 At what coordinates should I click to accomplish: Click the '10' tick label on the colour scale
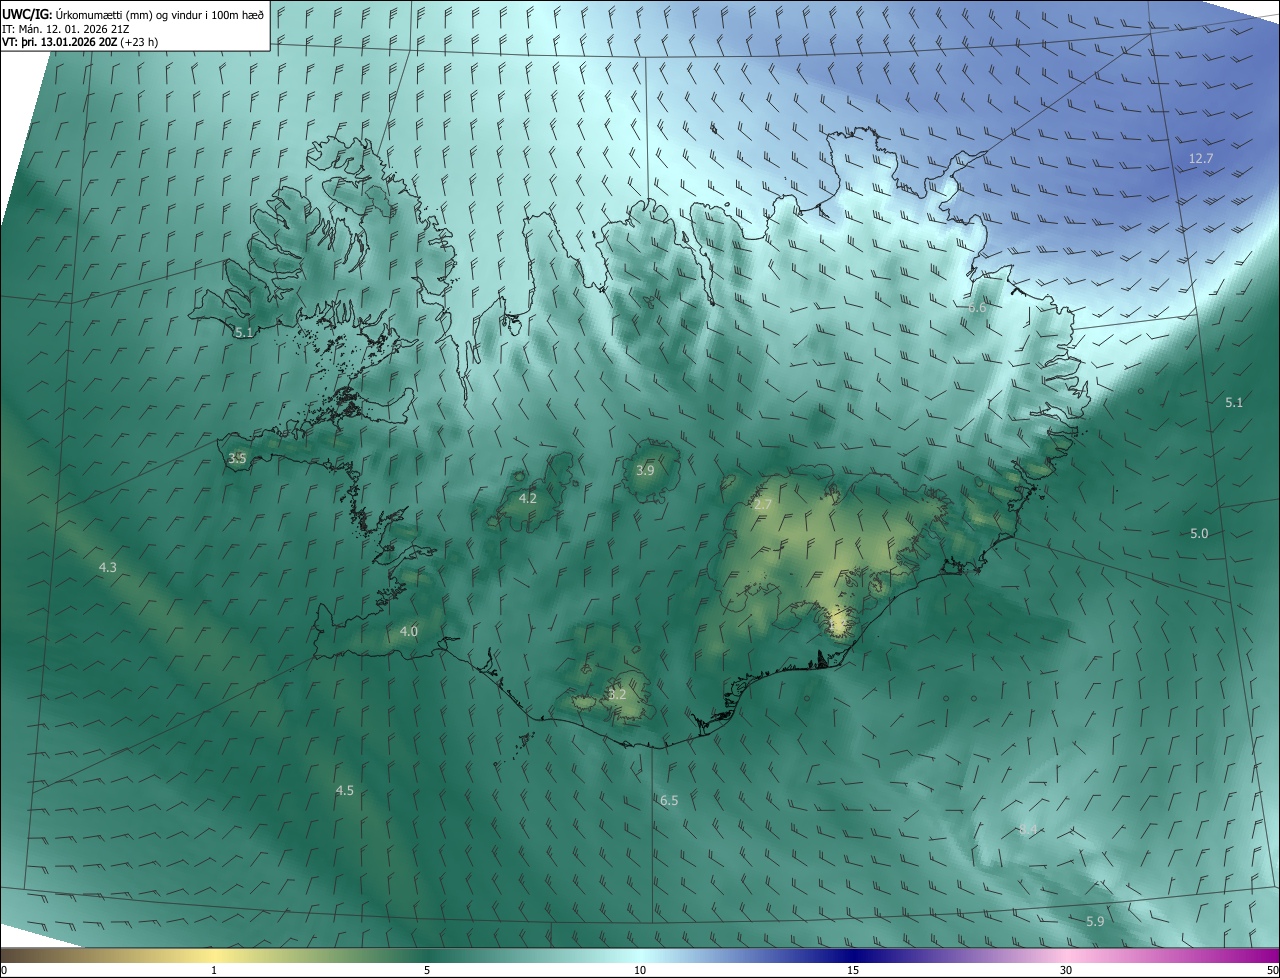pyautogui.click(x=640, y=970)
